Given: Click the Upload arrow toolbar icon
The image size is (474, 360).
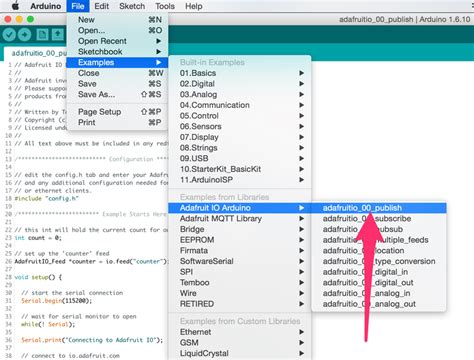Looking at the screenshot, I should (24, 34).
